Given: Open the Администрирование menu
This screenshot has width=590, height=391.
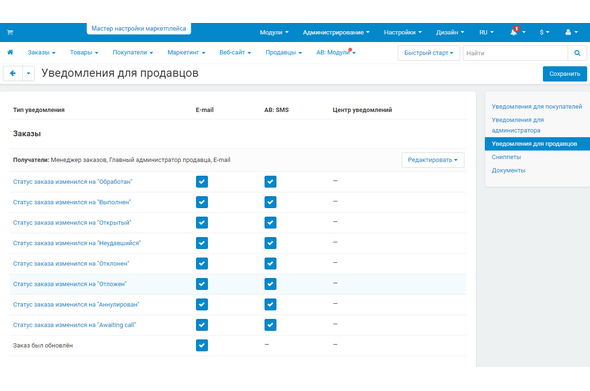Looking at the screenshot, I should pyautogui.click(x=336, y=32).
